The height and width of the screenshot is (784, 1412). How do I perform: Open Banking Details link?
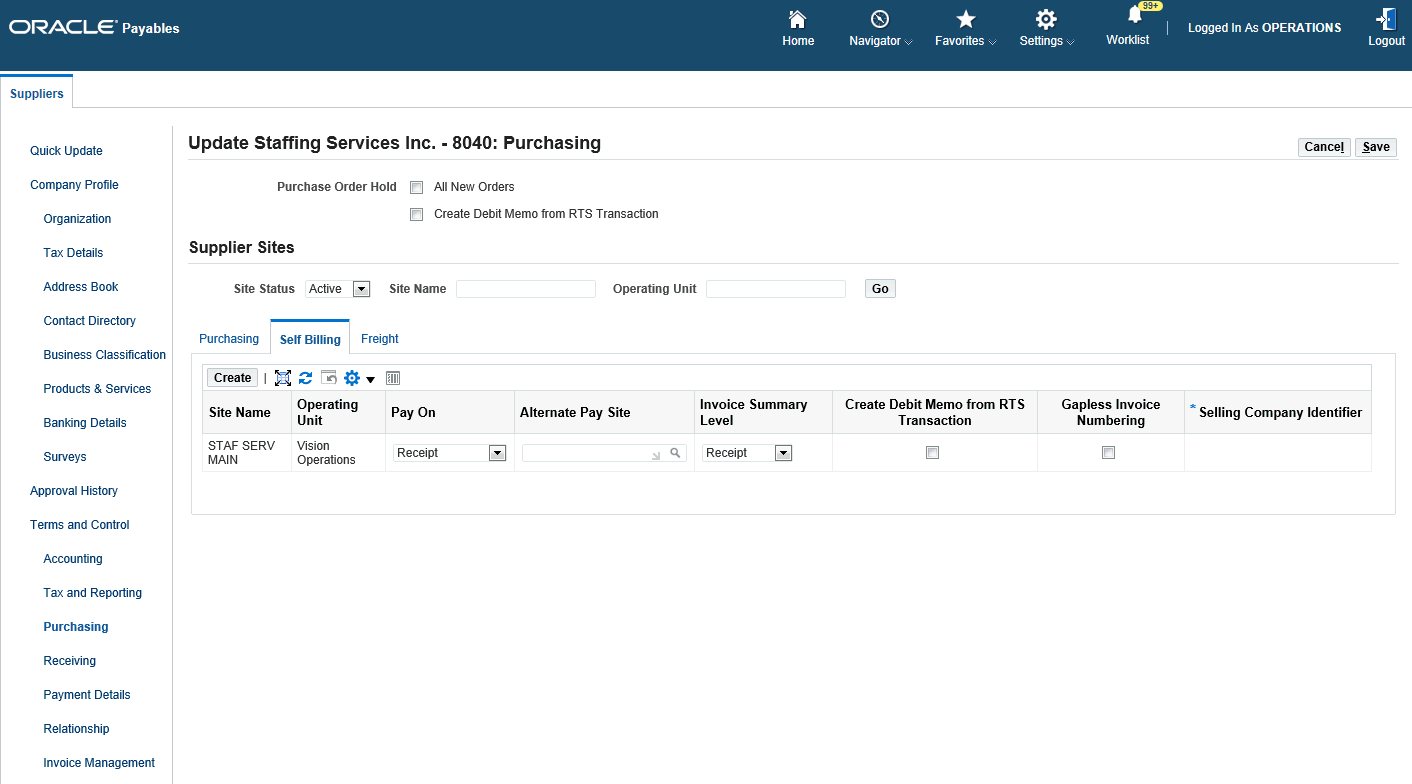tap(85, 423)
